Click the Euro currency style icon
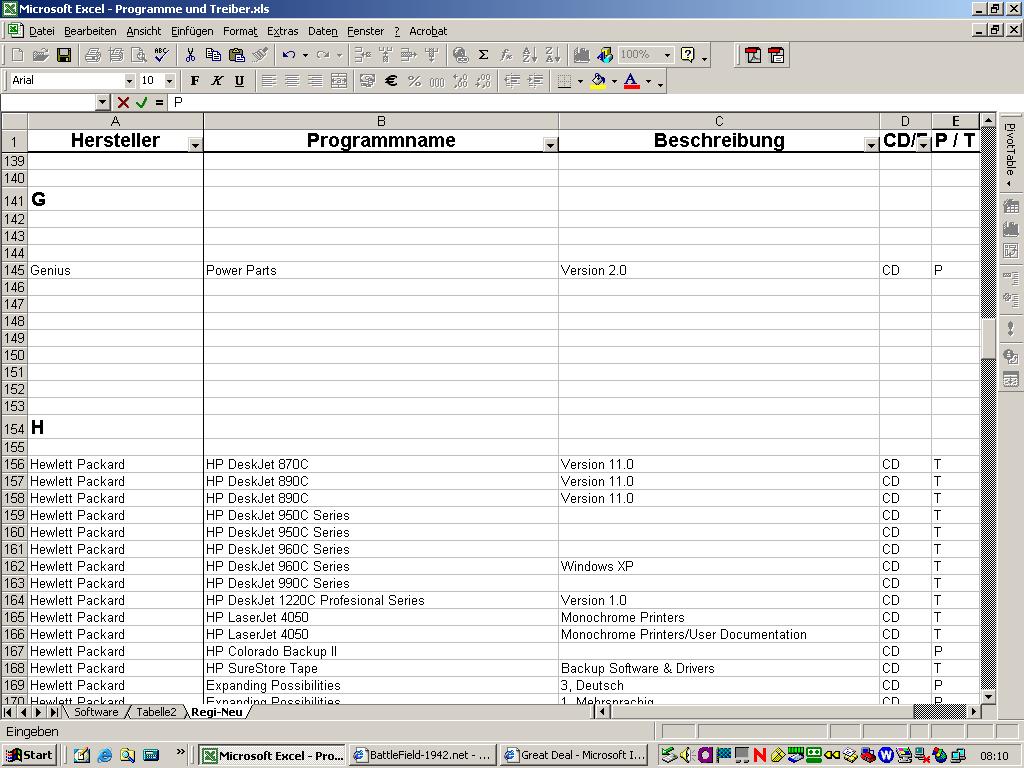1024x768 pixels. [391, 81]
